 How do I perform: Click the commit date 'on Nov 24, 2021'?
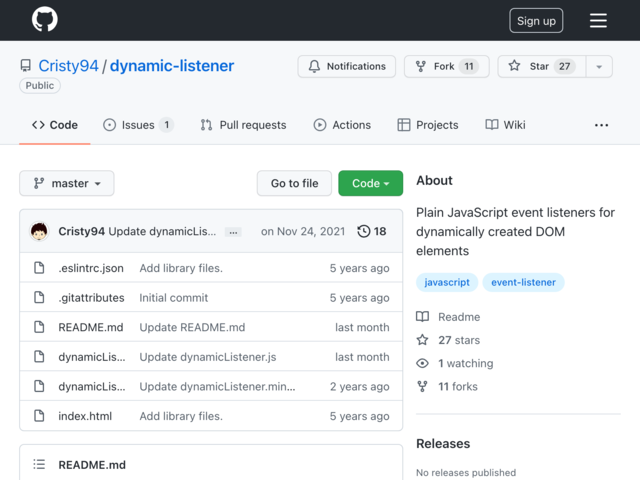303,231
